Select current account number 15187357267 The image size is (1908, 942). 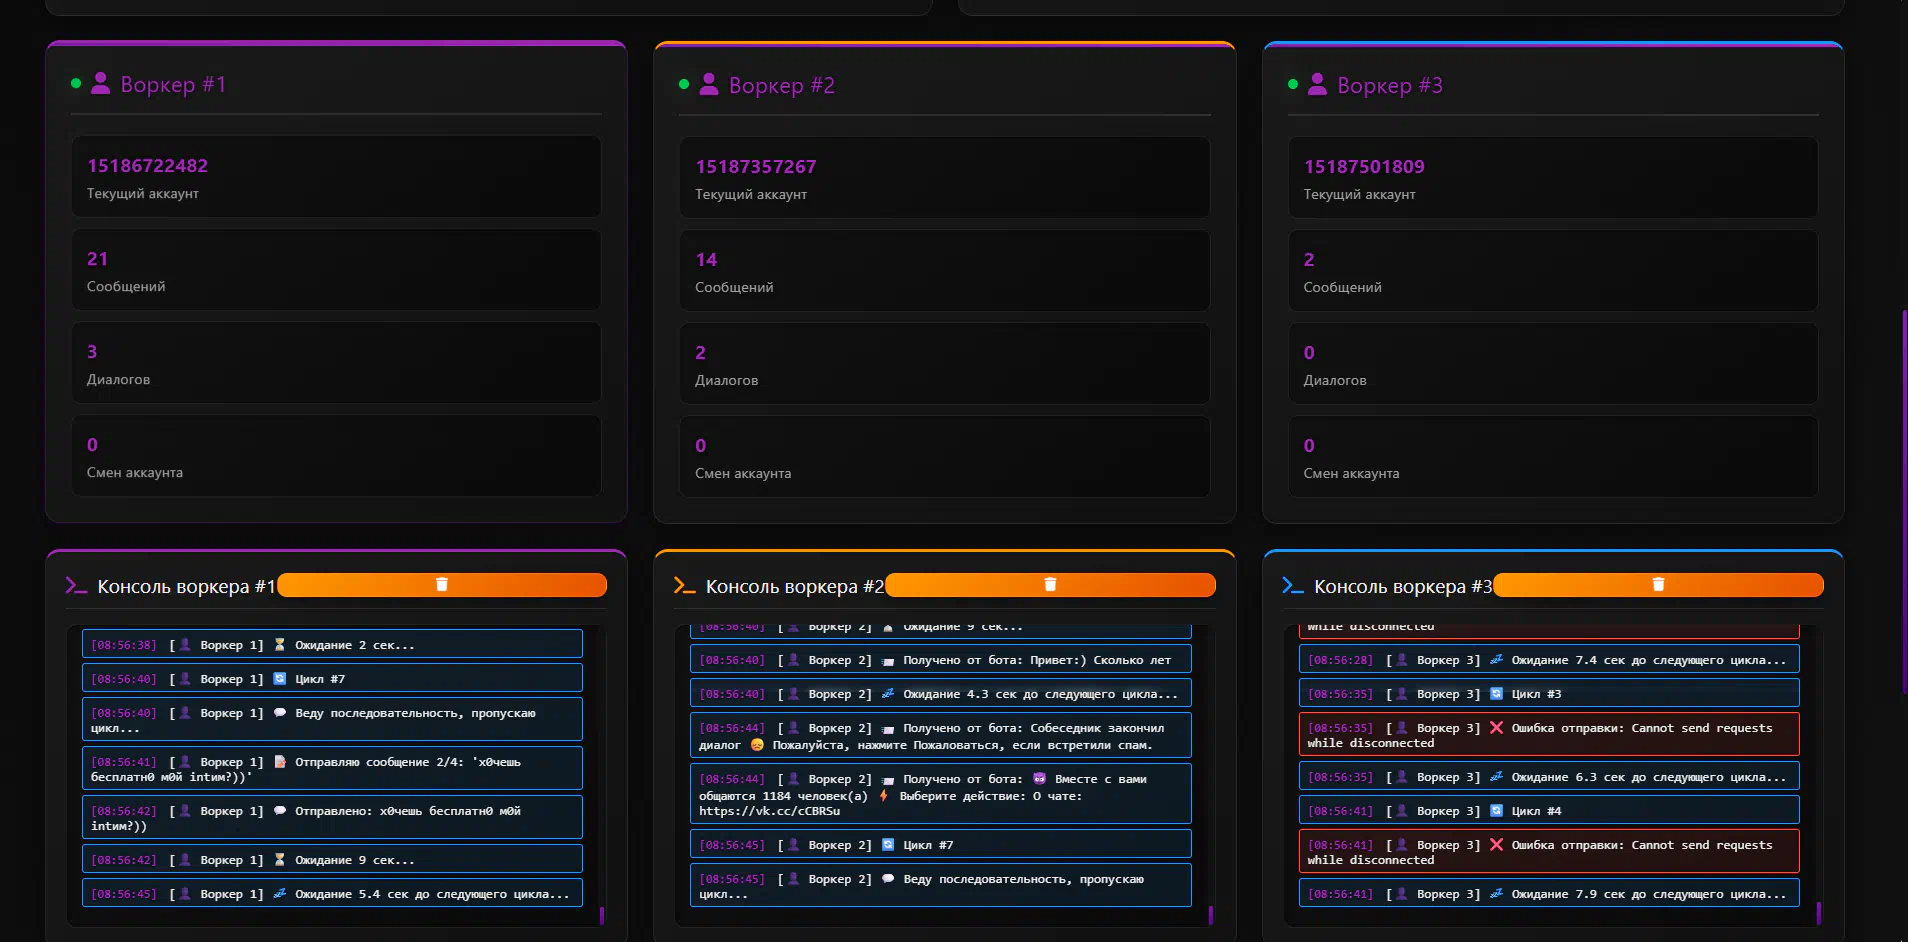(x=755, y=167)
